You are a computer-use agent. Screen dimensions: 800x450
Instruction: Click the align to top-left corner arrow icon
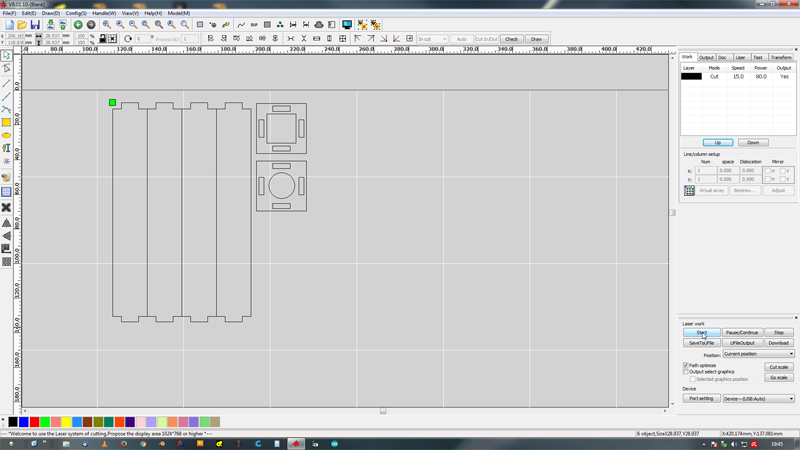[x=357, y=39]
